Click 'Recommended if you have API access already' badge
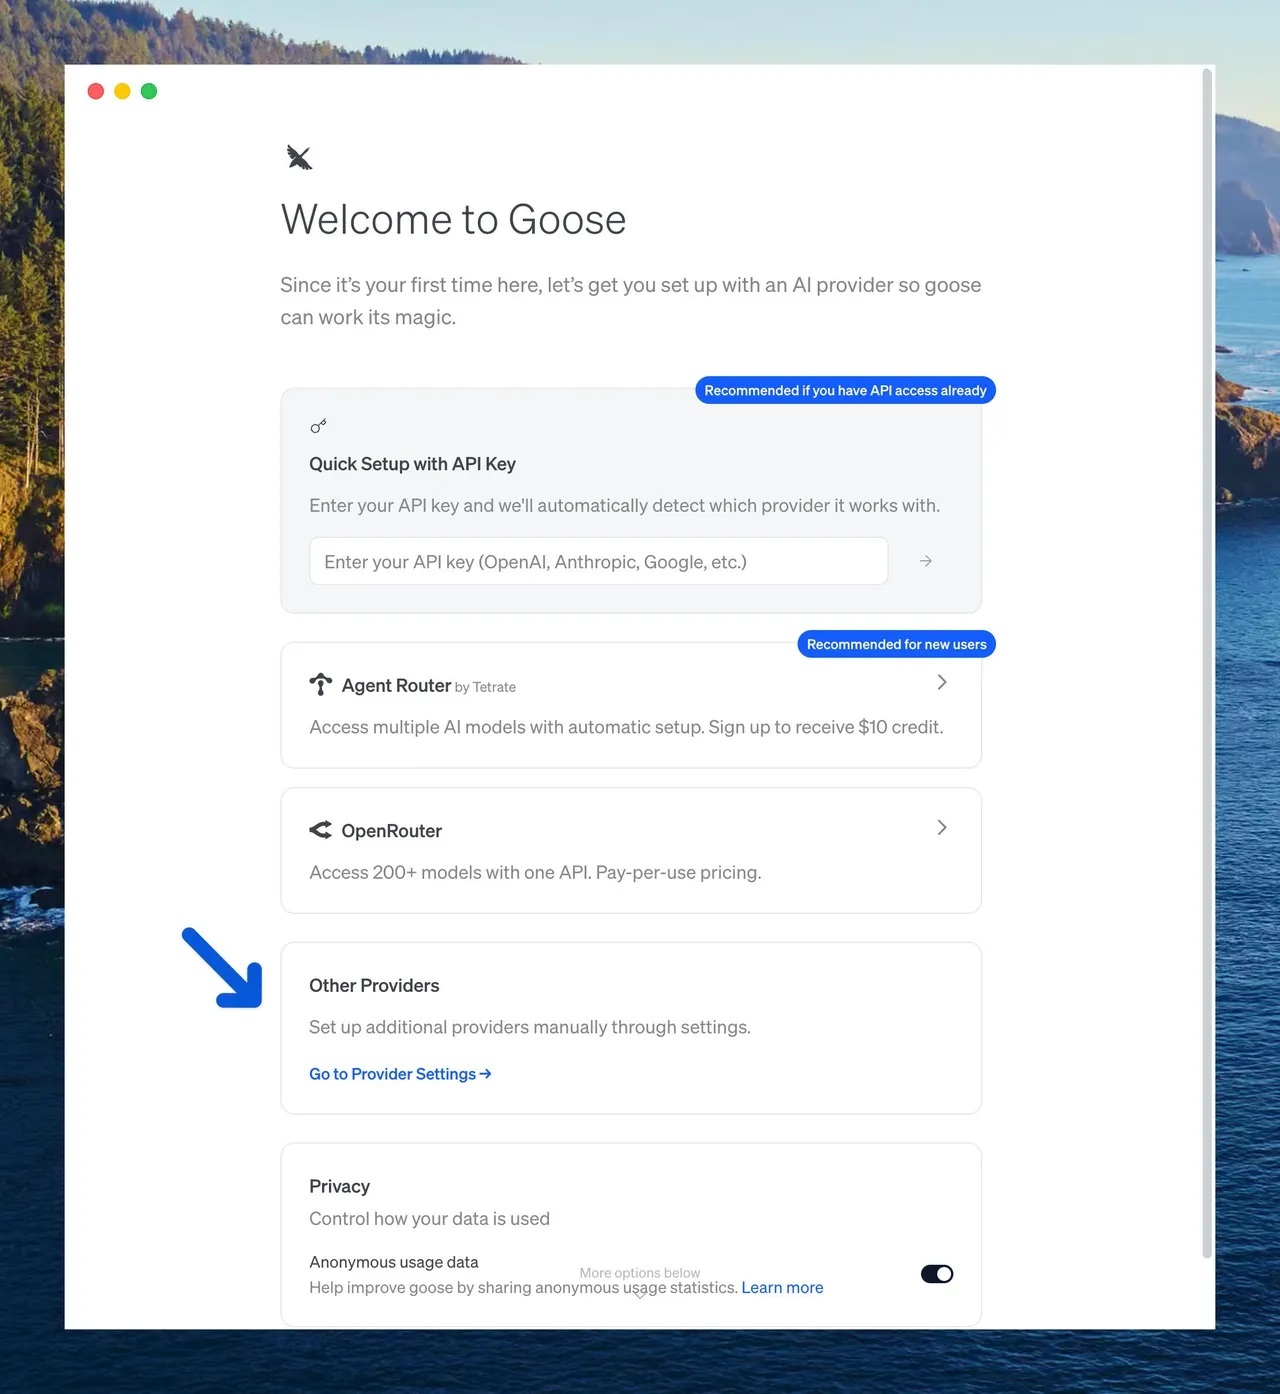This screenshot has height=1394, width=1280. 845,390
